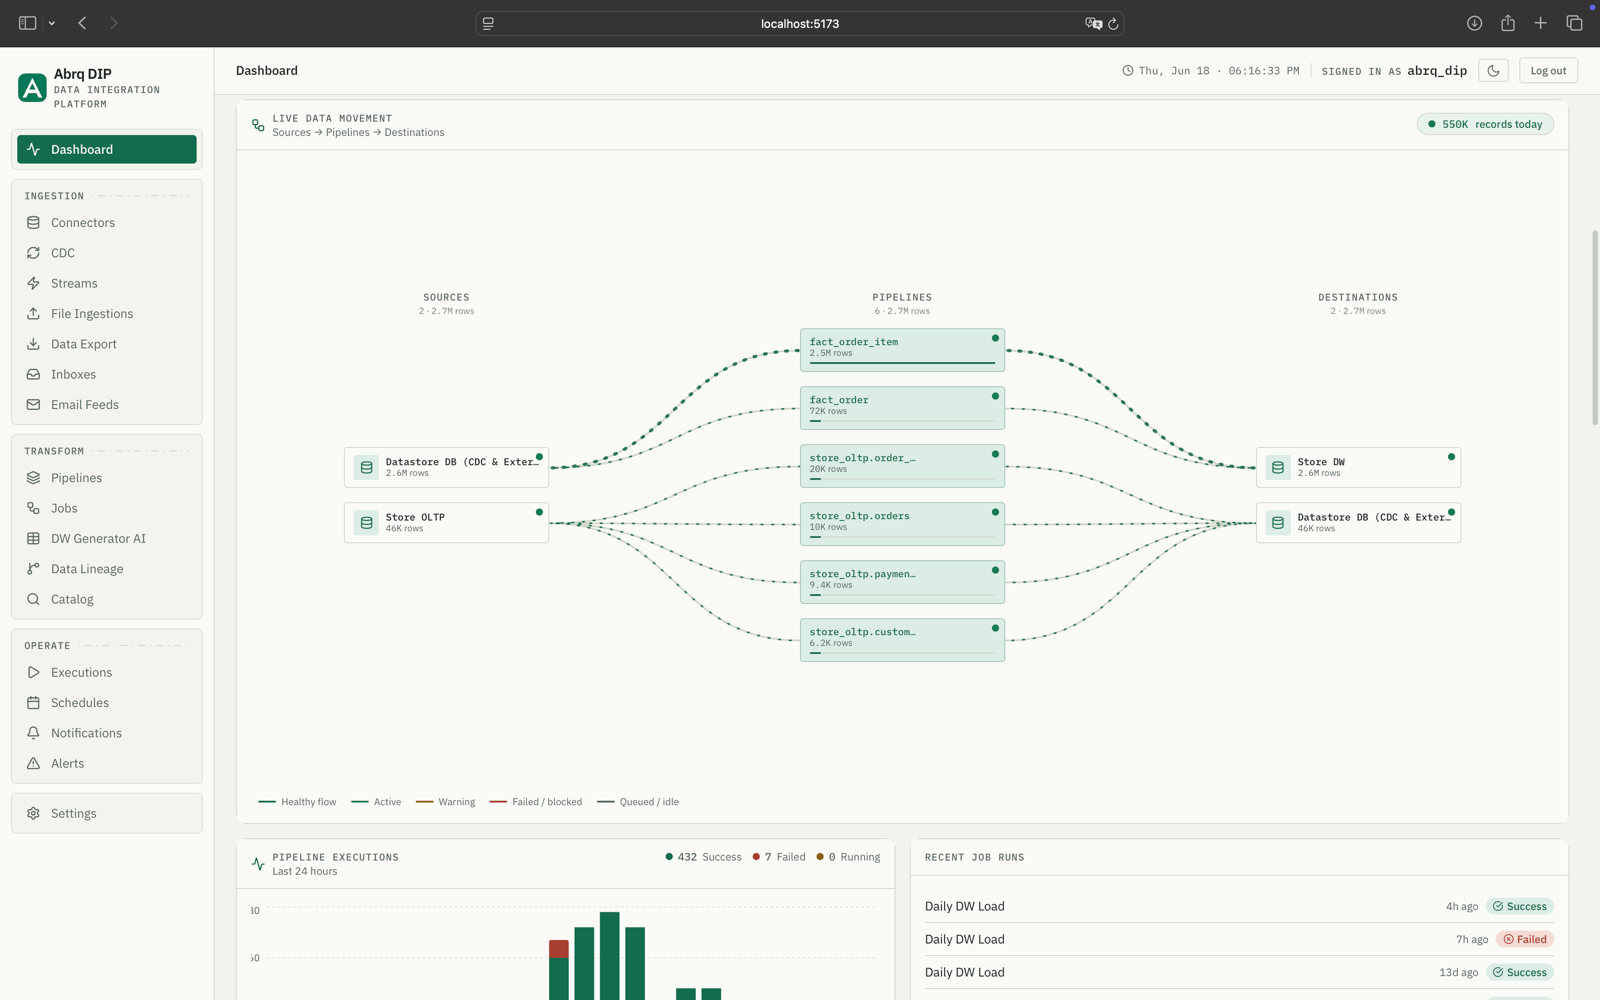Click the Pipelines layers icon in sidebar
The height and width of the screenshot is (1000, 1600).
click(x=33, y=478)
